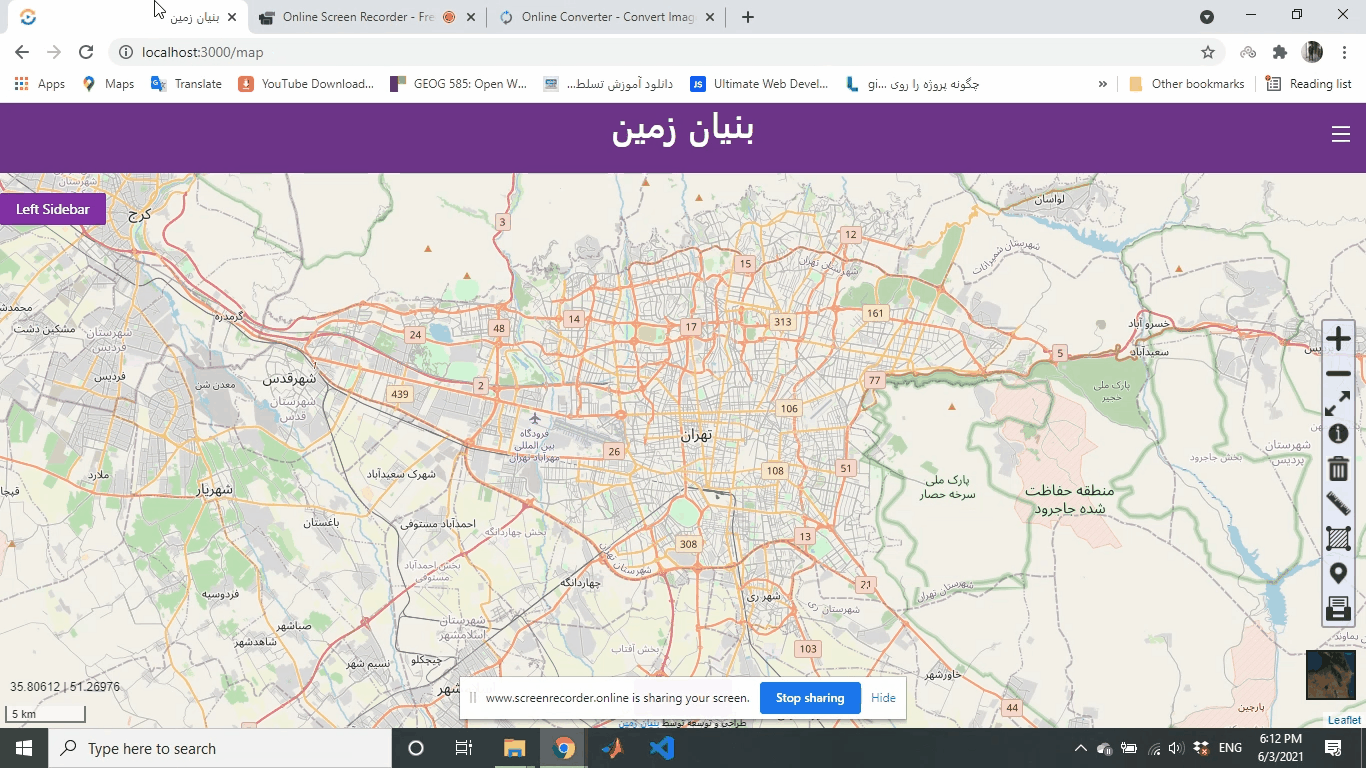Open the YouTube Download bookmark
1366x768 pixels.
pyautogui.click(x=306, y=84)
